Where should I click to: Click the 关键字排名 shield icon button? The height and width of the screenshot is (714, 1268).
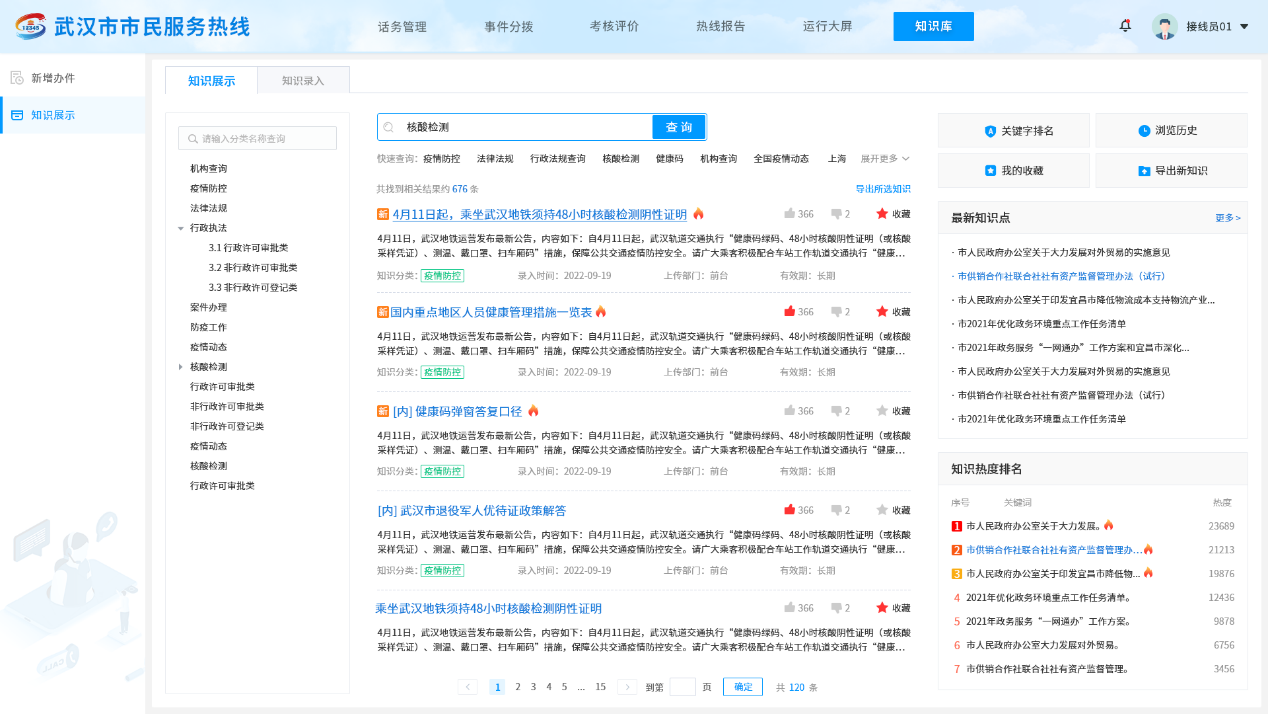point(990,131)
